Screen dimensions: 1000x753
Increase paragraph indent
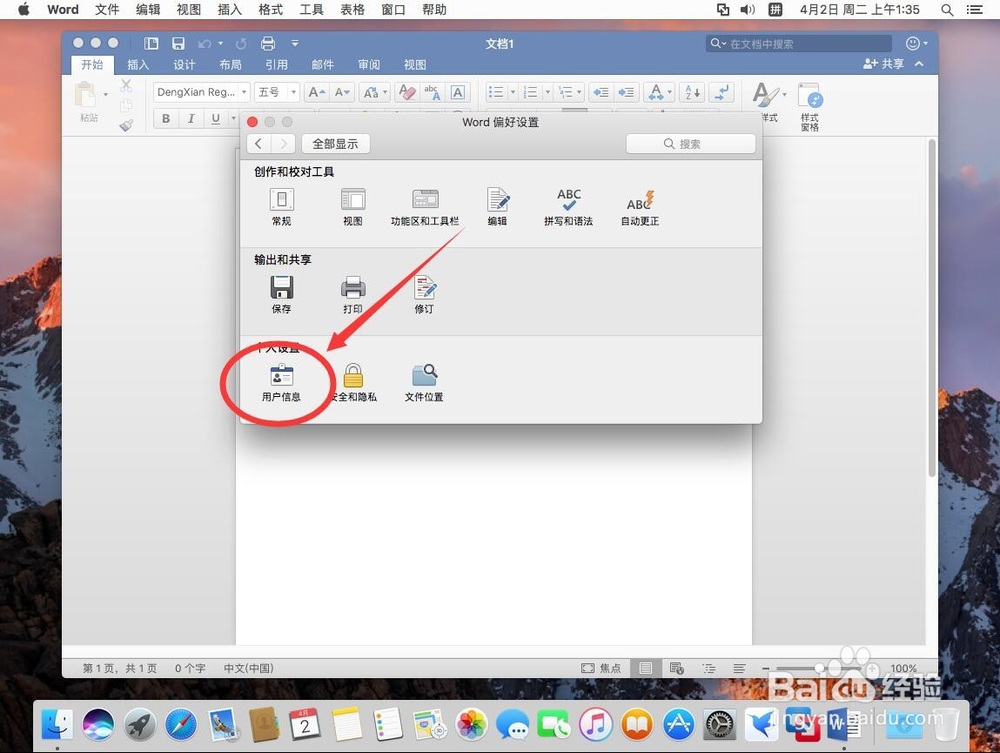pos(626,92)
